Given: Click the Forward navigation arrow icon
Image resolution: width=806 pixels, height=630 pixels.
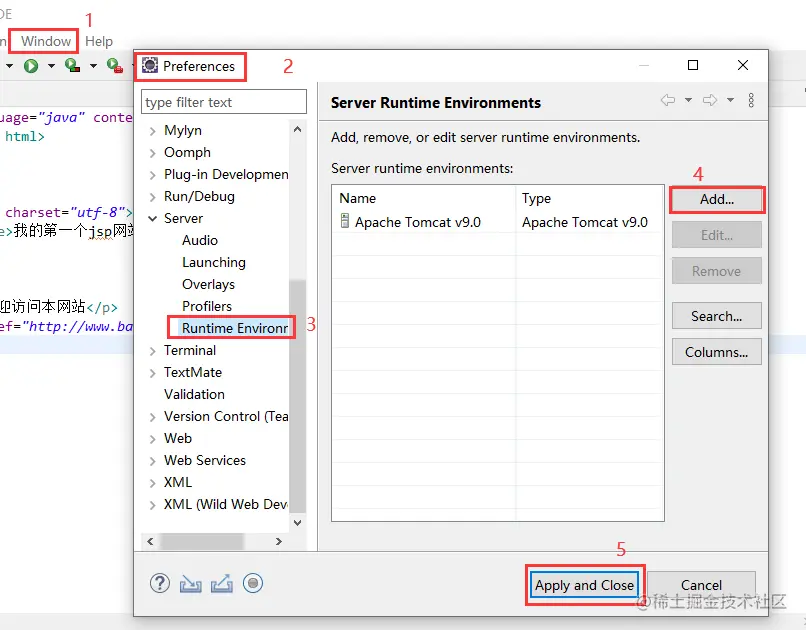Looking at the screenshot, I should click(x=710, y=100).
